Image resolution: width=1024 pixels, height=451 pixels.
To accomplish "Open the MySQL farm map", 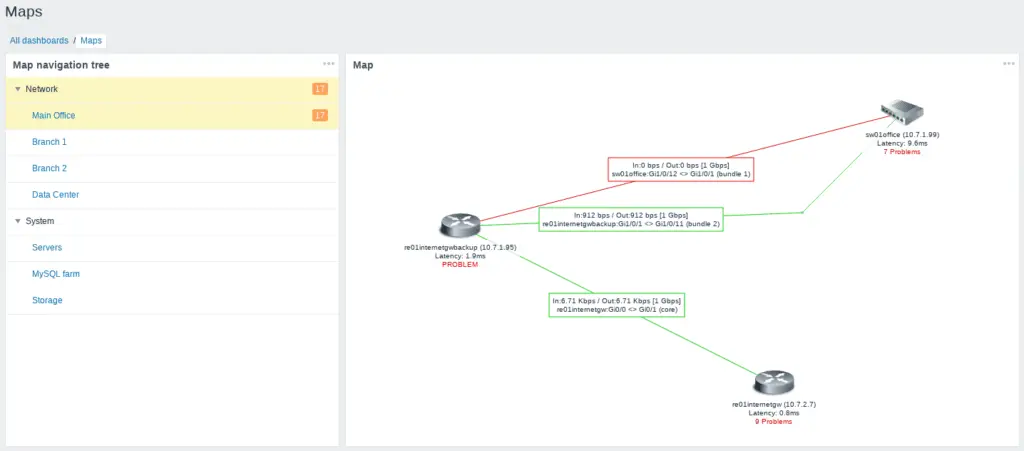I will pos(56,274).
